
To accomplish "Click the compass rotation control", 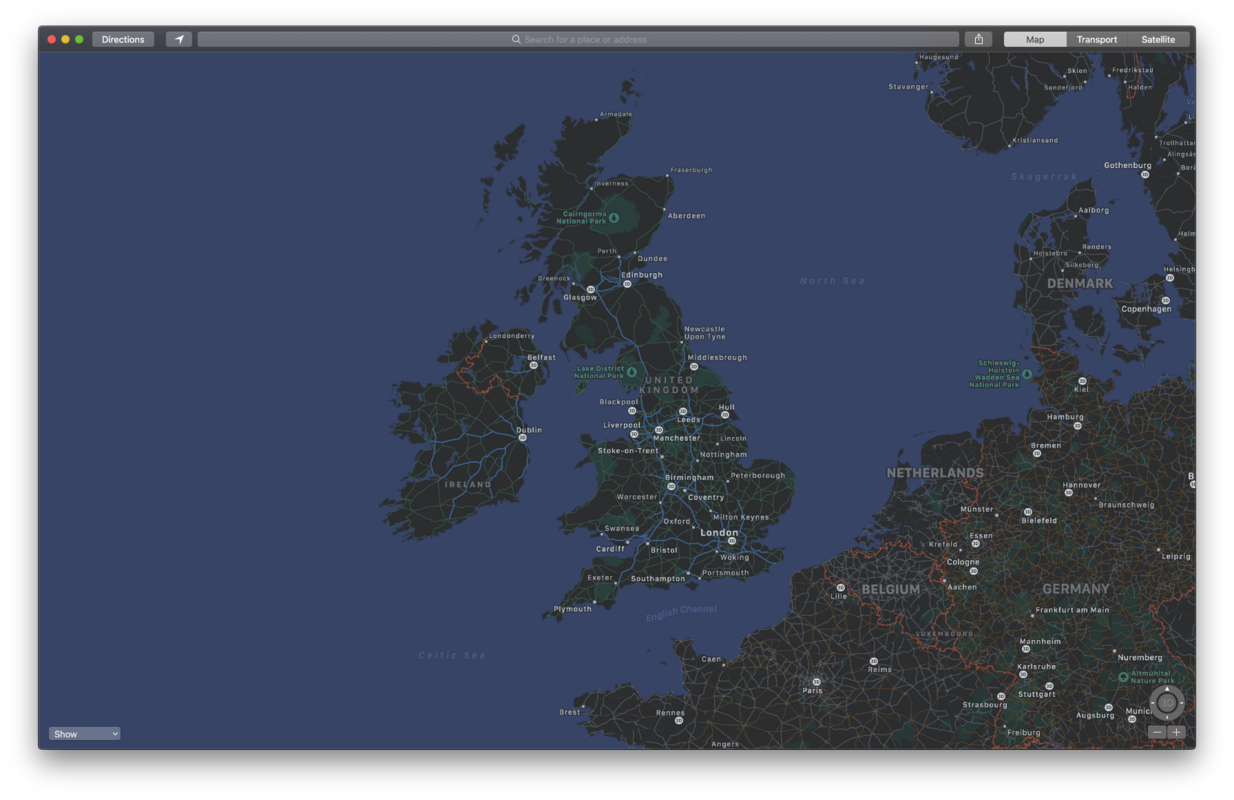I will pyautogui.click(x=1167, y=703).
